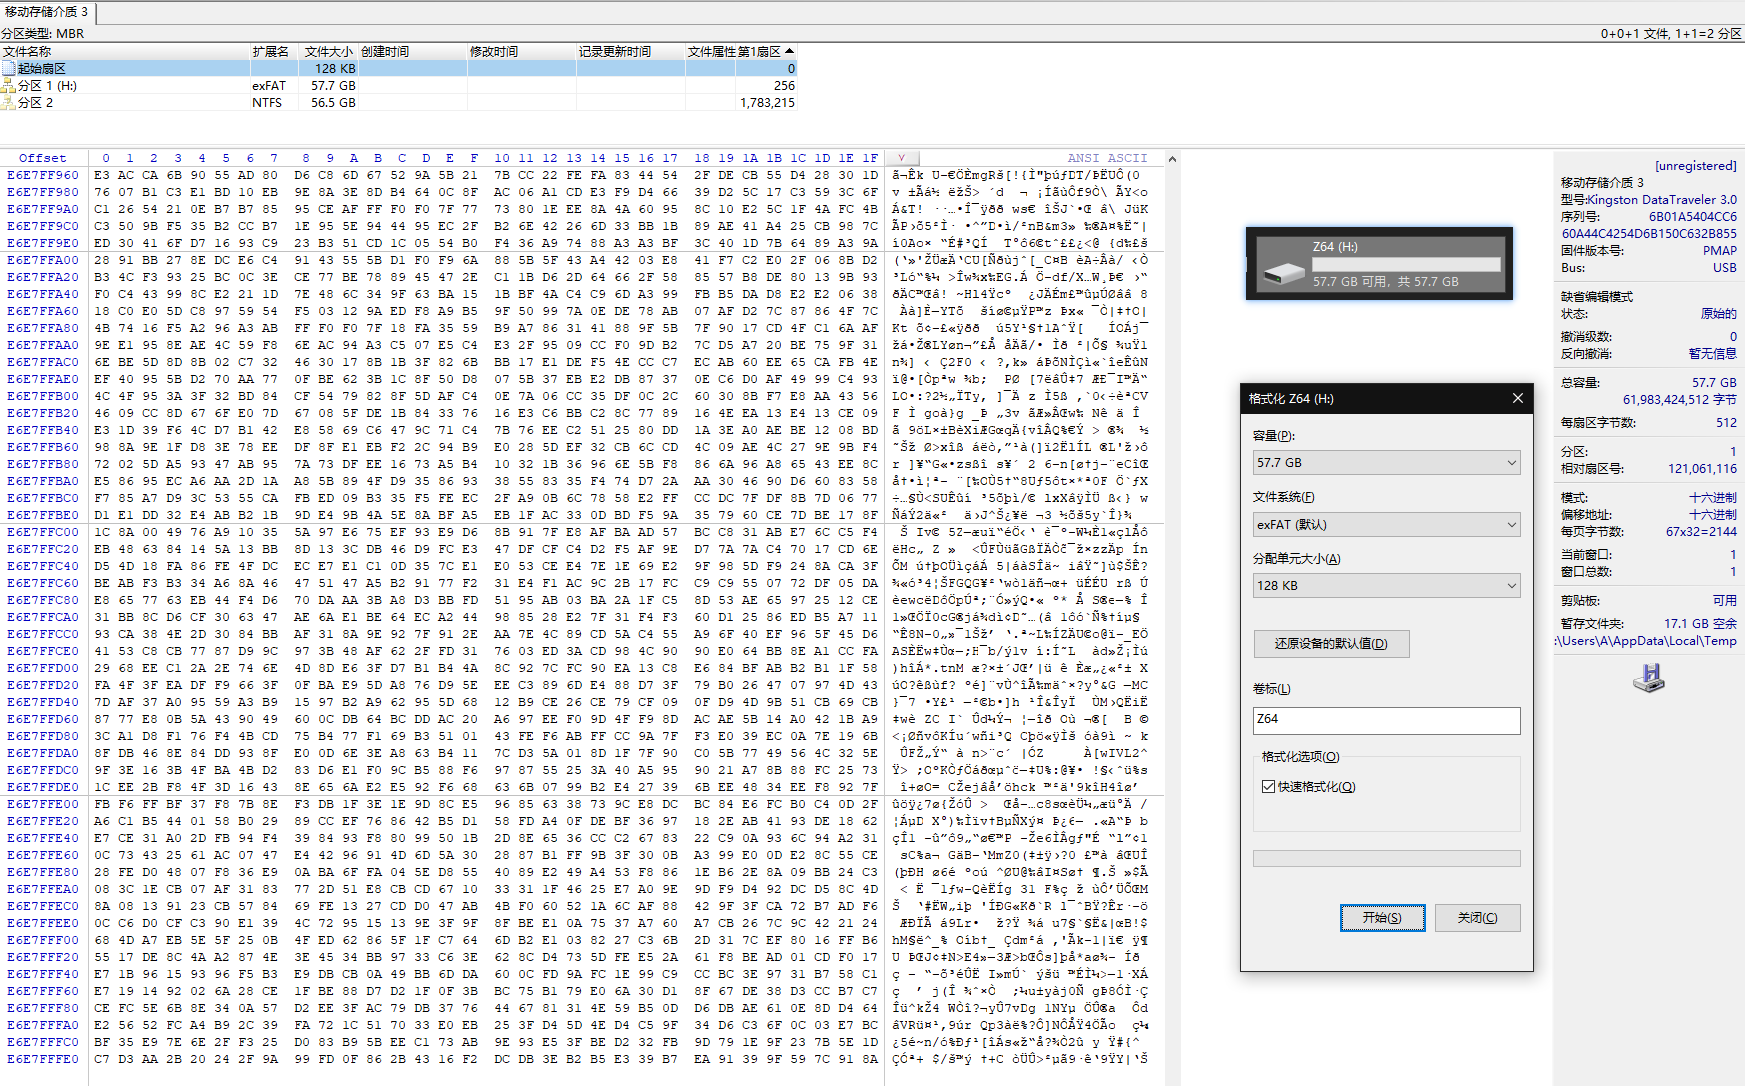Click the scroll-up arrow above hex view
Image resolution: width=1745 pixels, height=1086 pixels.
[x=1172, y=159]
